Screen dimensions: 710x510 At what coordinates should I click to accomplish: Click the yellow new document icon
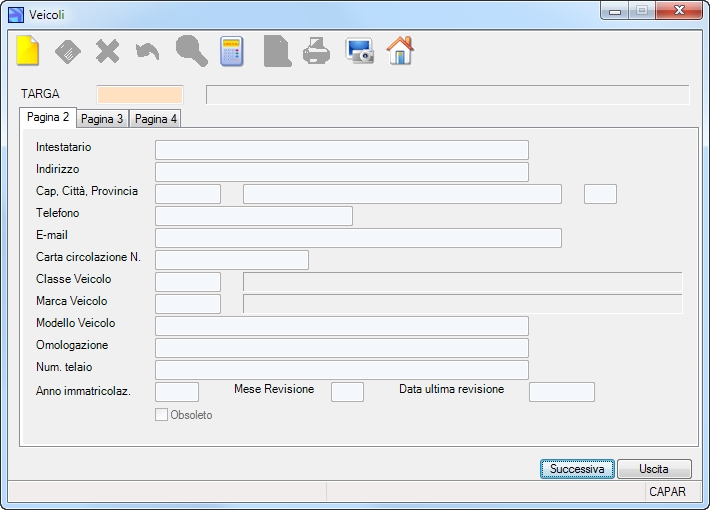tap(28, 51)
